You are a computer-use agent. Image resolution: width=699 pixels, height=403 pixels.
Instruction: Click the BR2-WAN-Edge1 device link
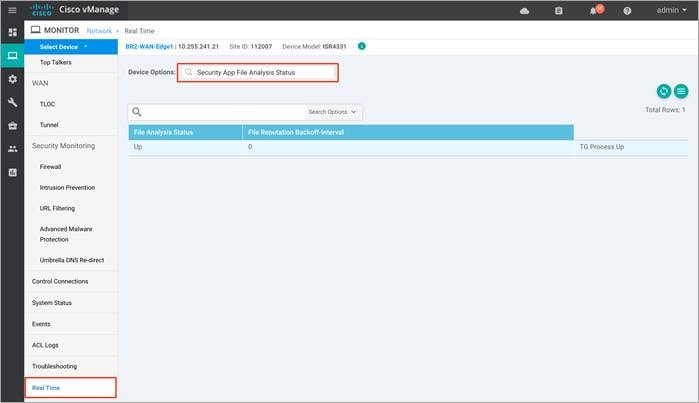[x=149, y=46]
